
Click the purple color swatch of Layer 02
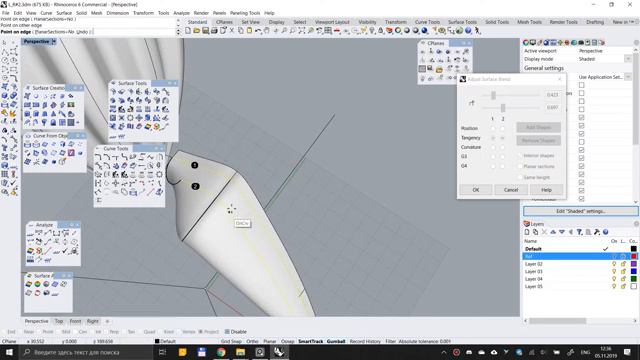point(633,264)
